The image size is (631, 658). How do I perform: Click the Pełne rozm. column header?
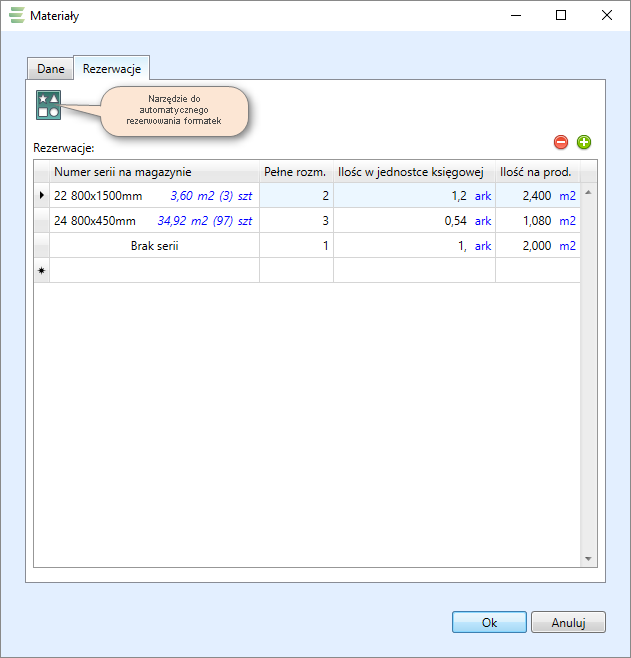pos(295,171)
